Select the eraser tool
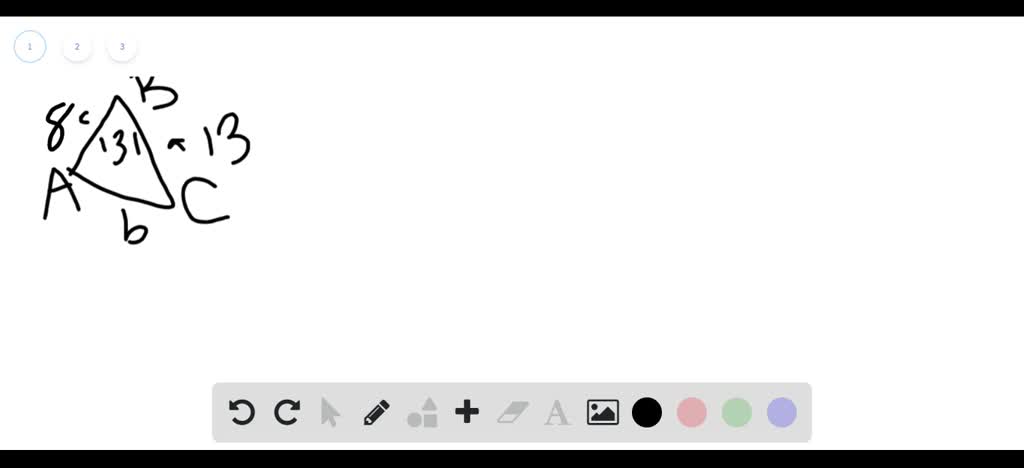The height and width of the screenshot is (468, 1024). pos(513,413)
